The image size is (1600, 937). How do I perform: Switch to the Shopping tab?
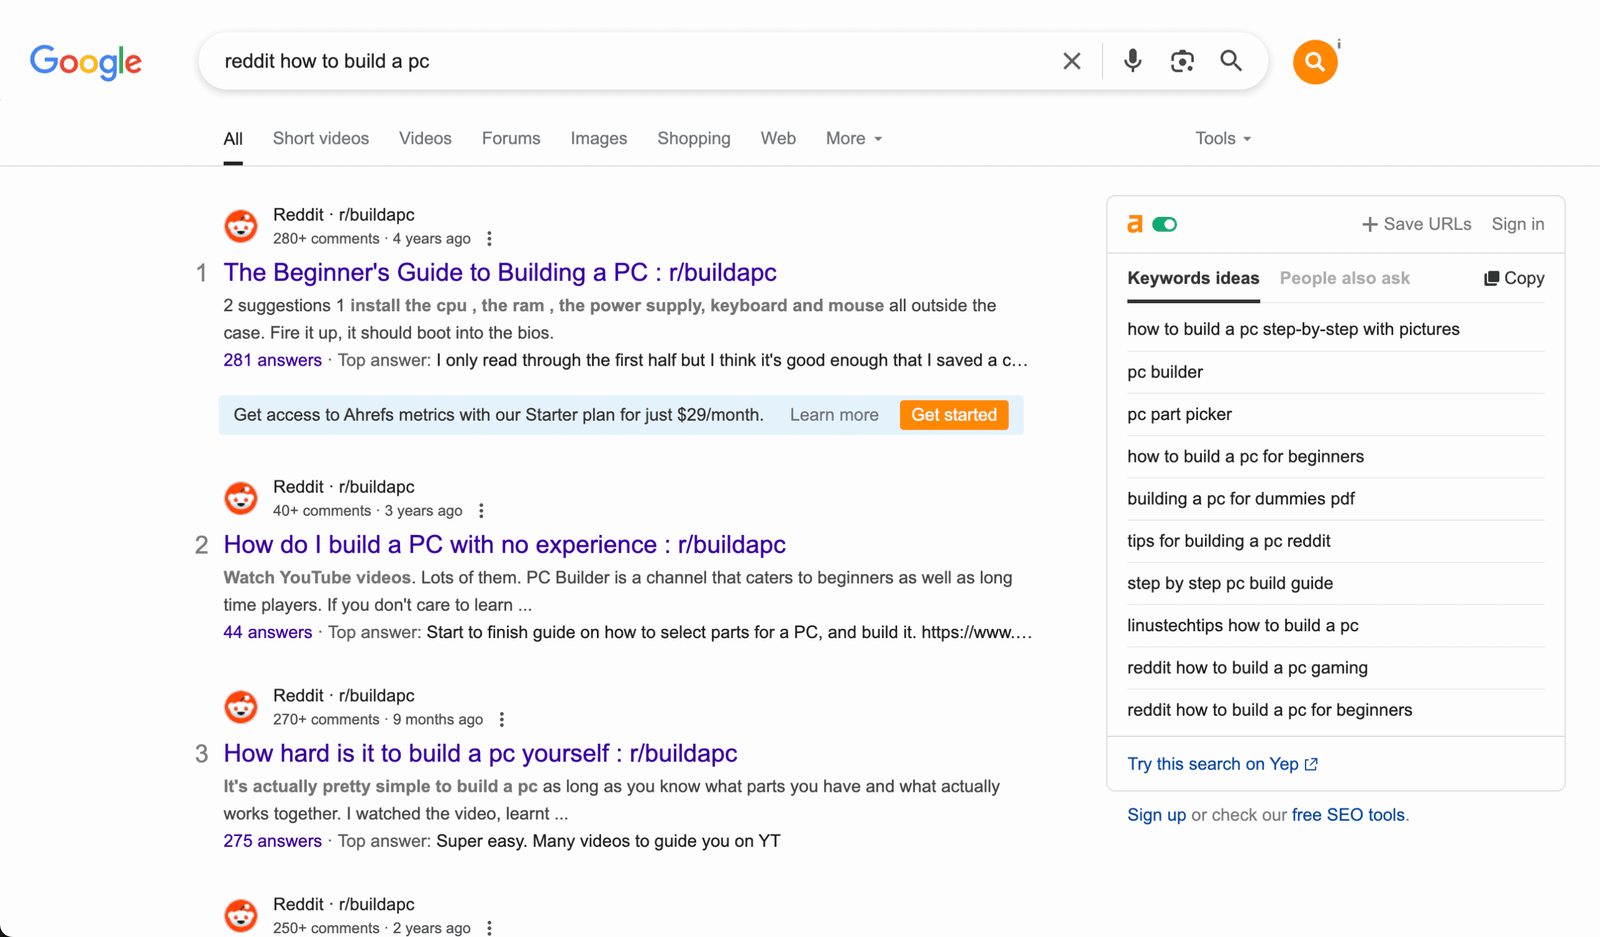[694, 139]
